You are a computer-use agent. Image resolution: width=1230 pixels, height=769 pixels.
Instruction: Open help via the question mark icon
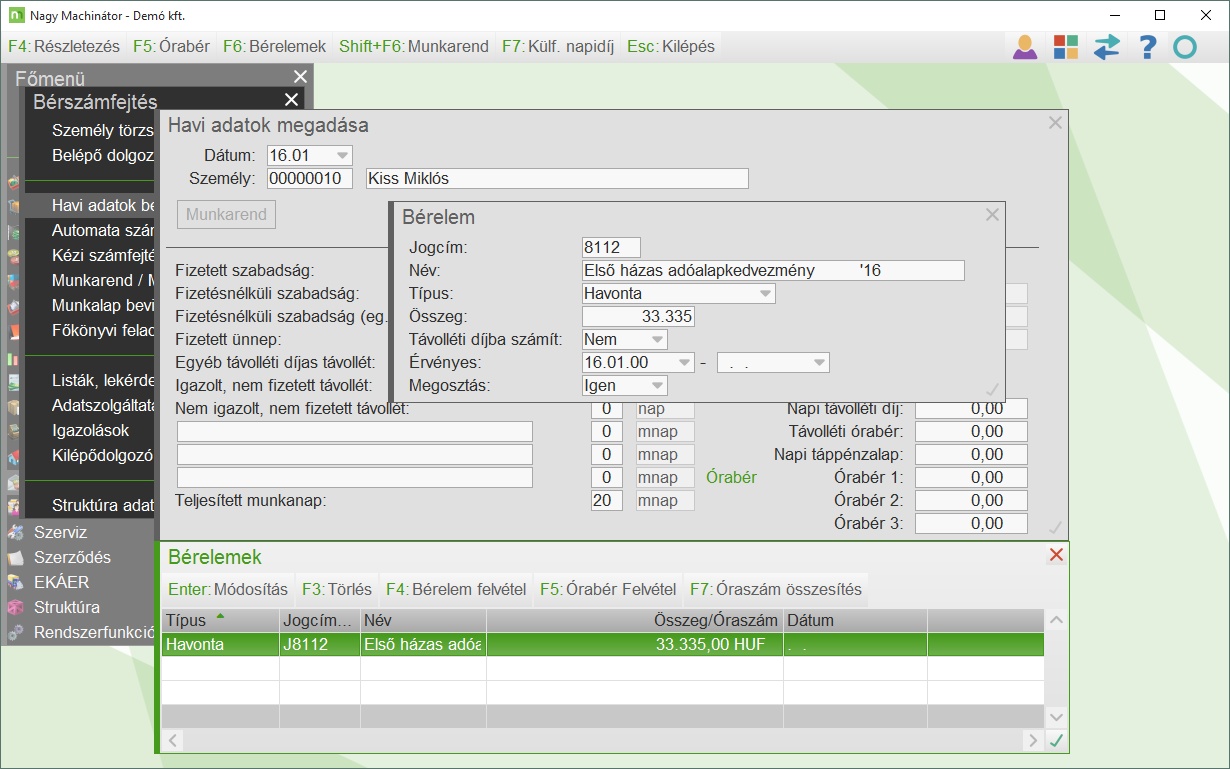[1147, 47]
